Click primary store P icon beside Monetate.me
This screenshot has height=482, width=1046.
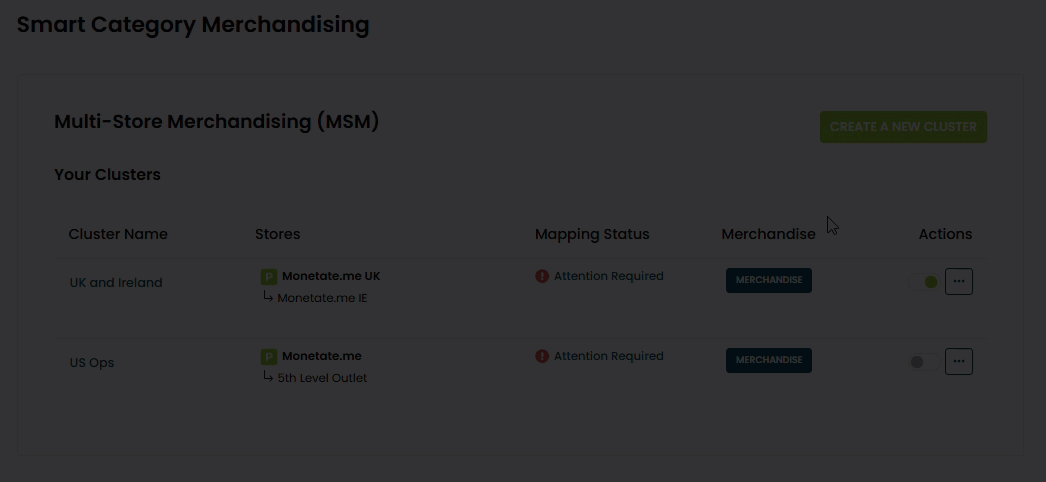pos(269,357)
